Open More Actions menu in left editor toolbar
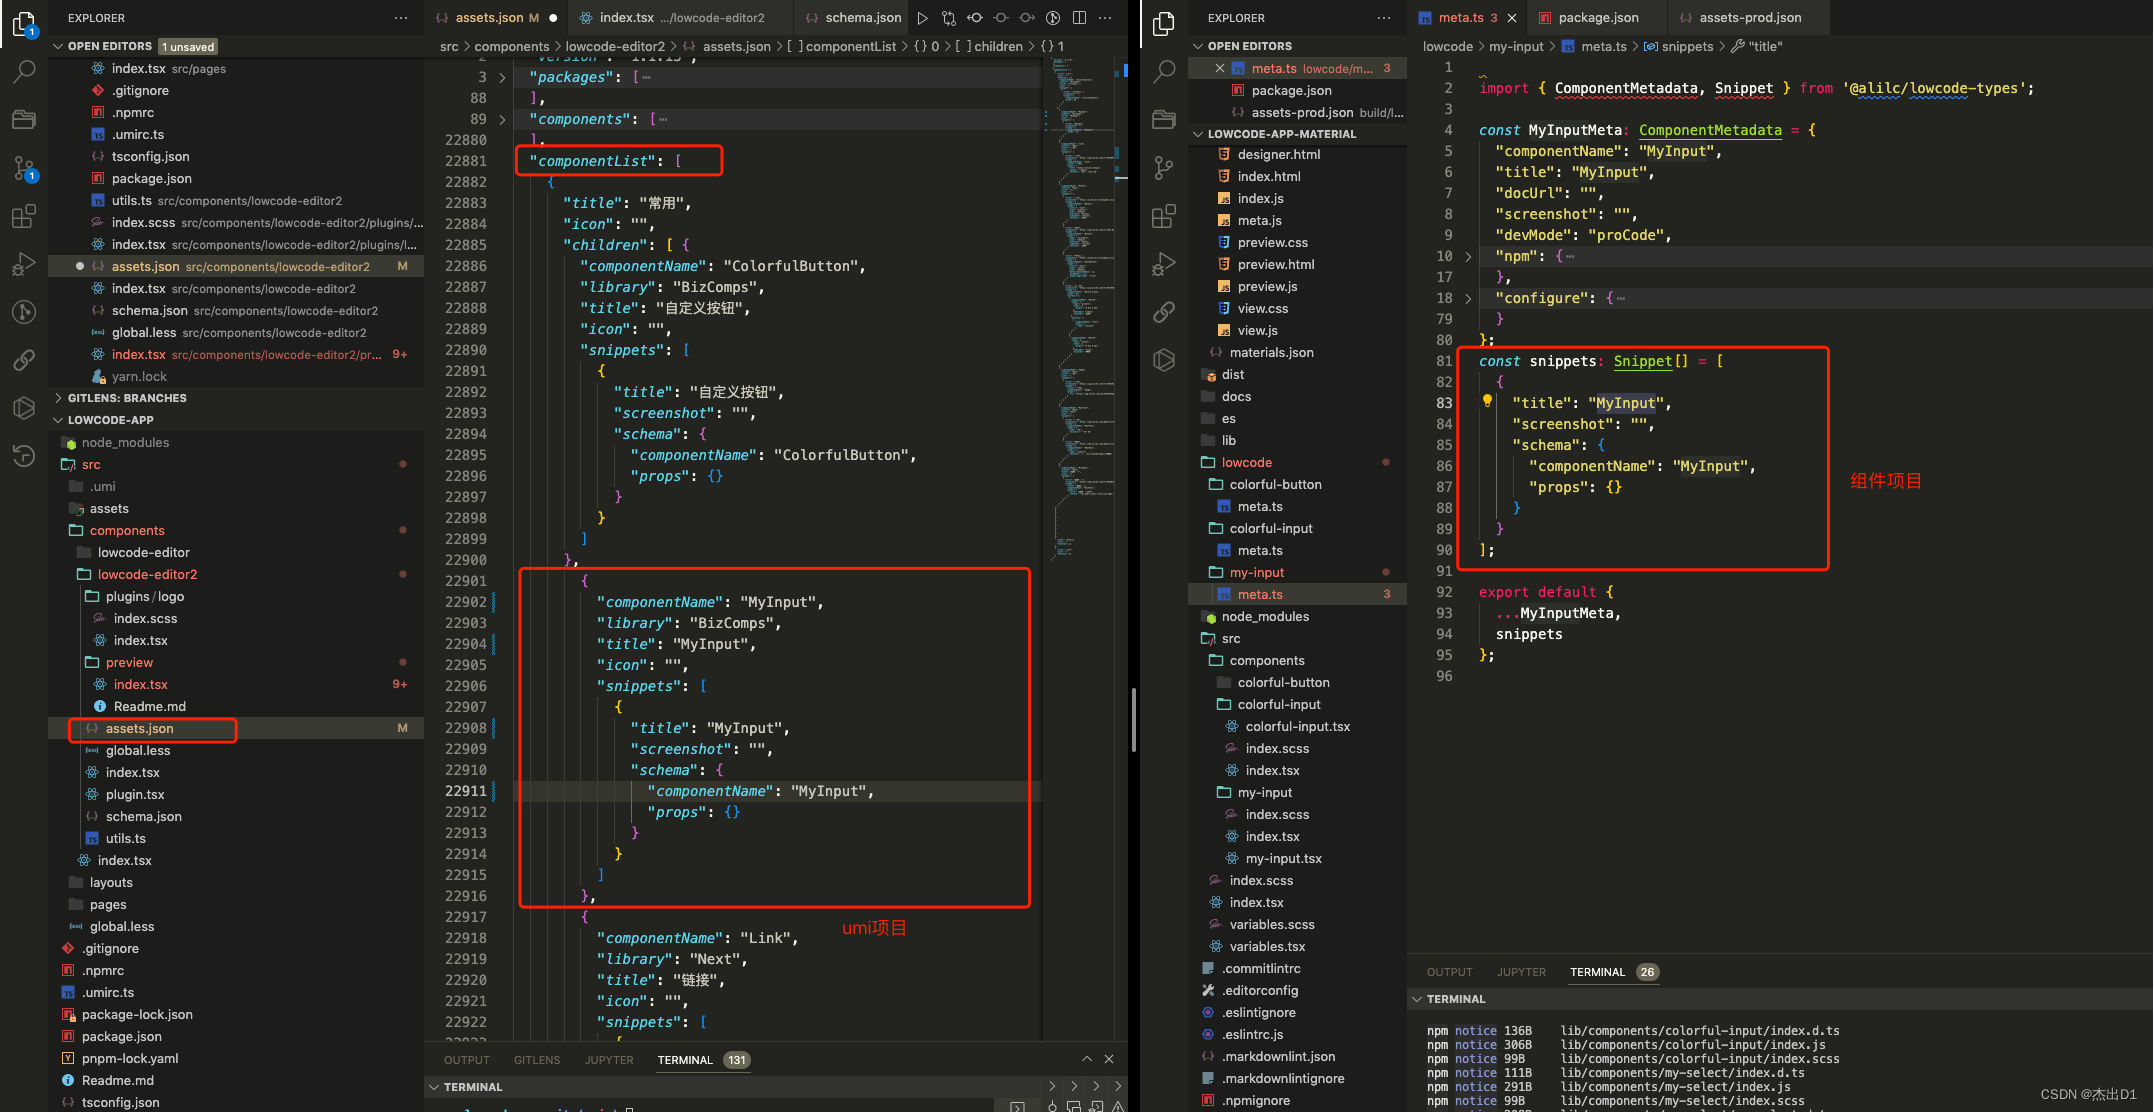Screen dimensions: 2153x1112 [x=1105, y=18]
